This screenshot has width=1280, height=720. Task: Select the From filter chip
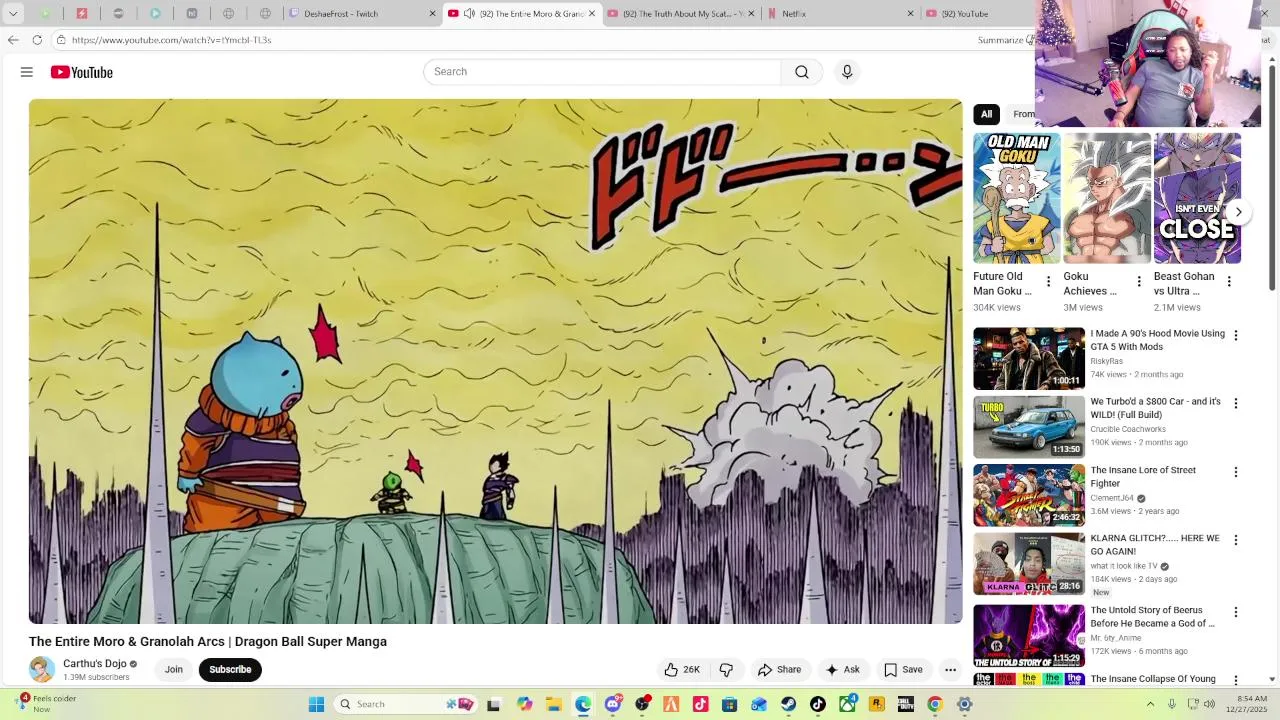1023,114
